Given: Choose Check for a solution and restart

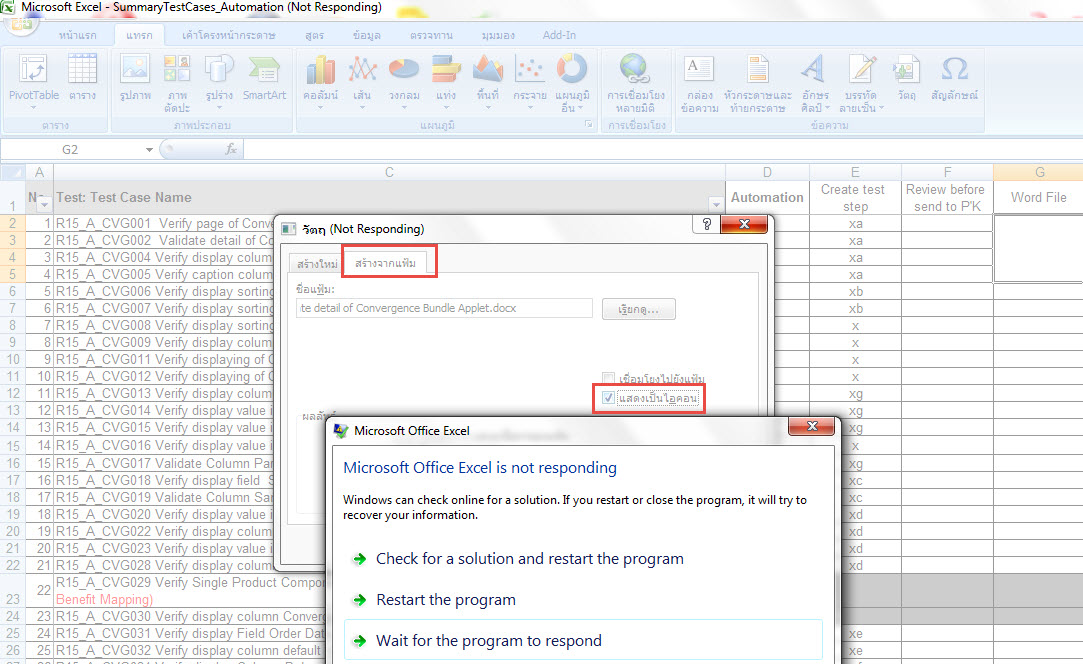Looking at the screenshot, I should [530, 558].
